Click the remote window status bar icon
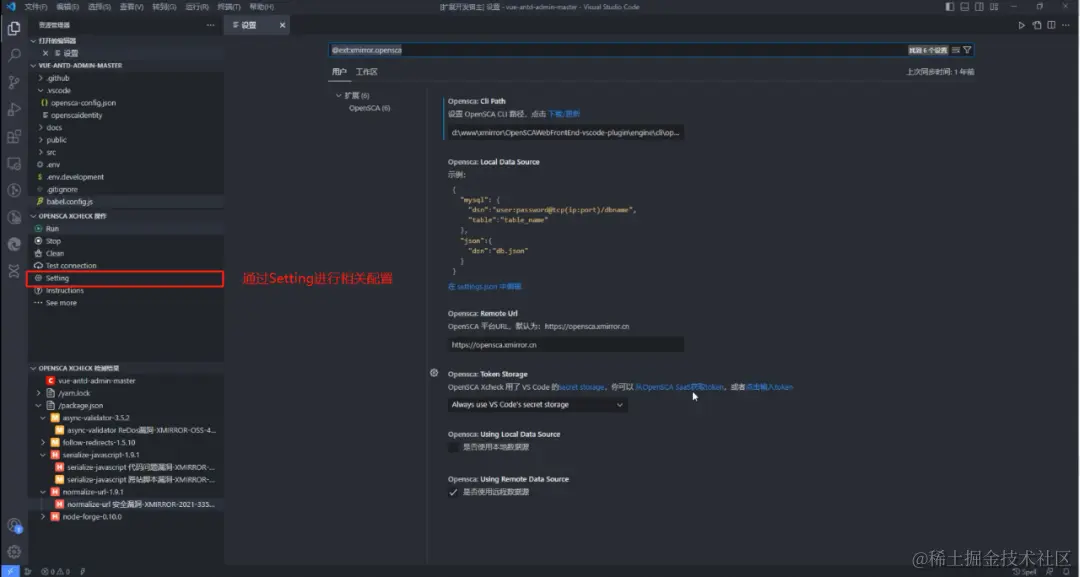Screen dimensions: 1080x577 point(10,571)
